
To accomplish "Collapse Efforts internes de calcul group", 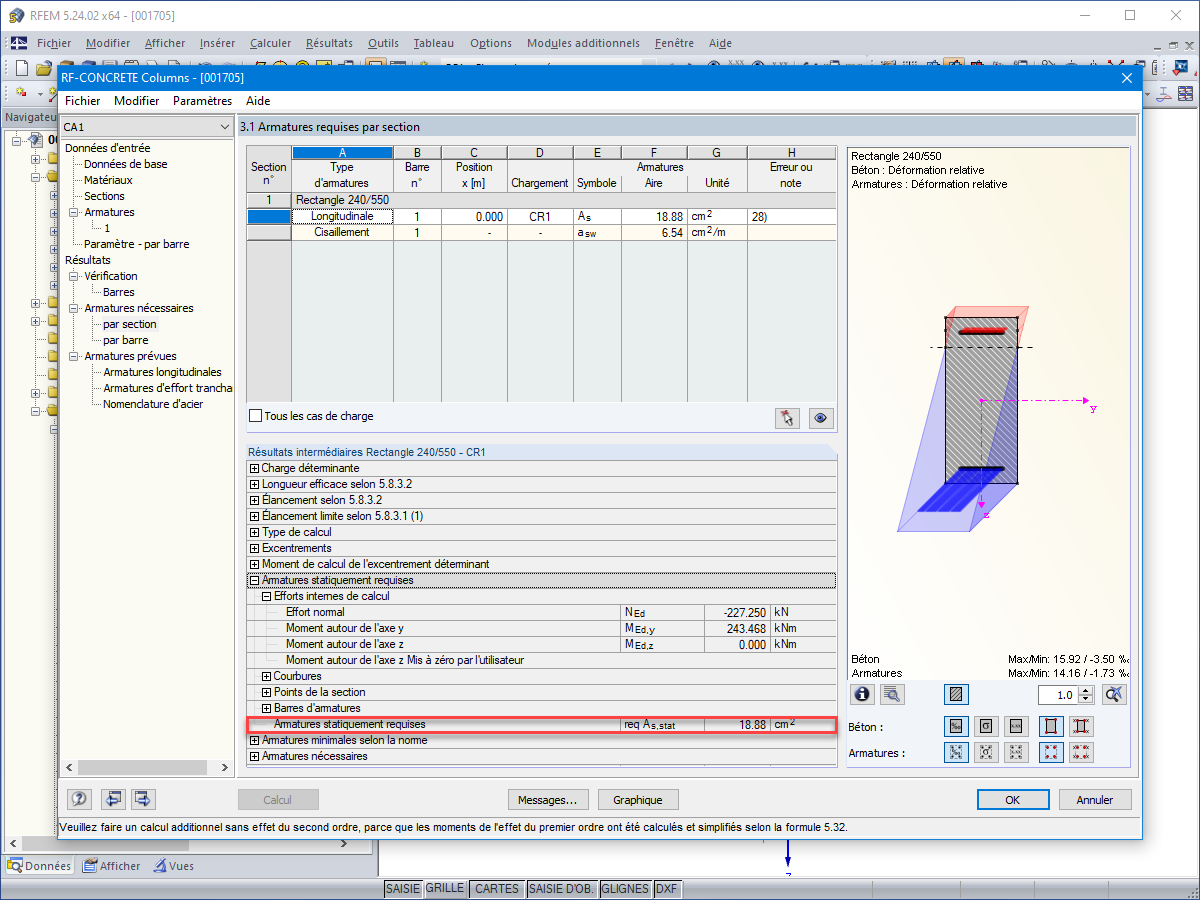I will point(266,596).
